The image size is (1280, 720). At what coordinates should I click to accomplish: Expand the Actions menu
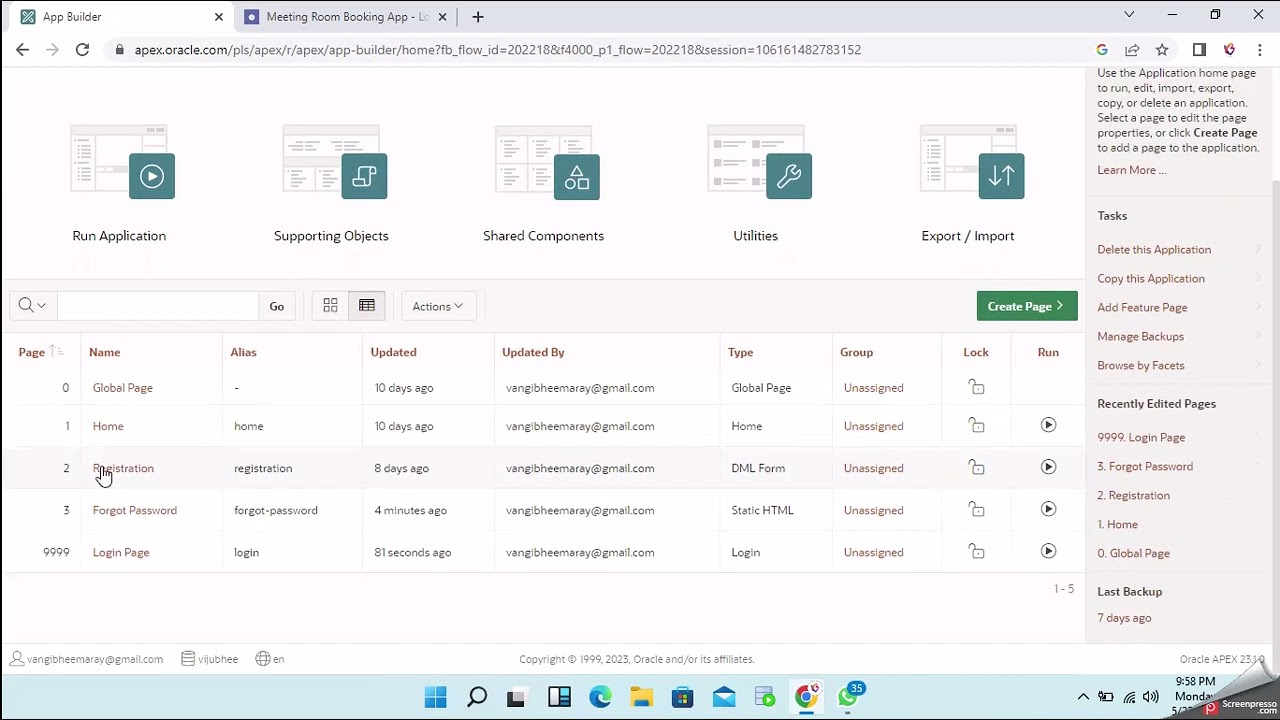pos(438,306)
